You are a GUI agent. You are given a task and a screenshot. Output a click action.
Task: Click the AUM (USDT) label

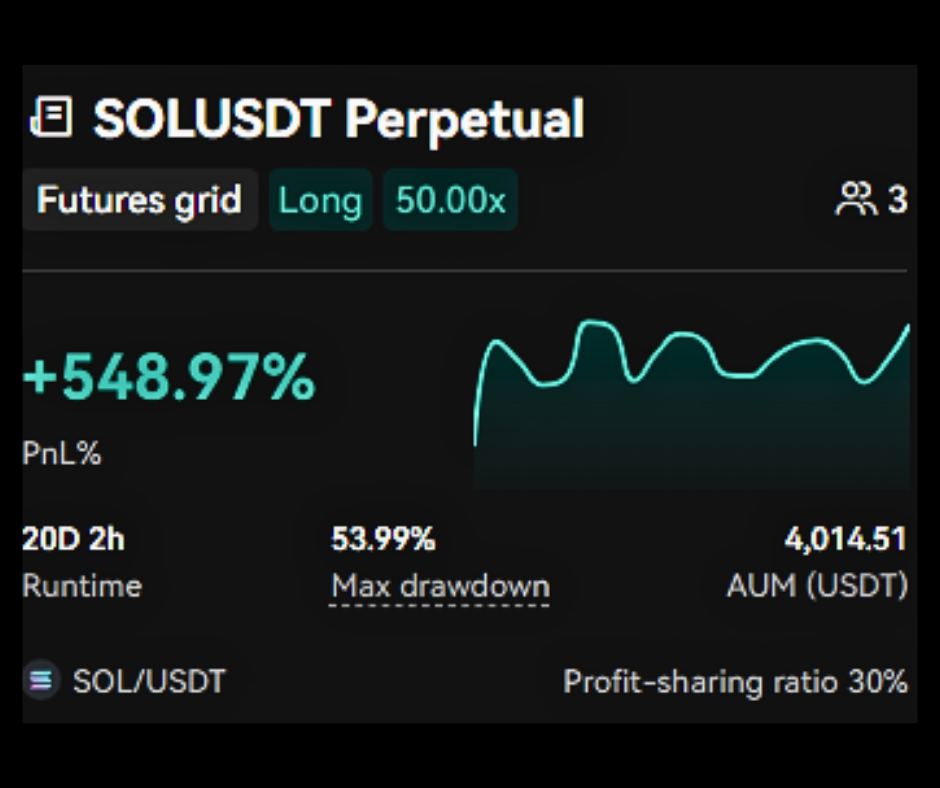pyautogui.click(x=817, y=586)
